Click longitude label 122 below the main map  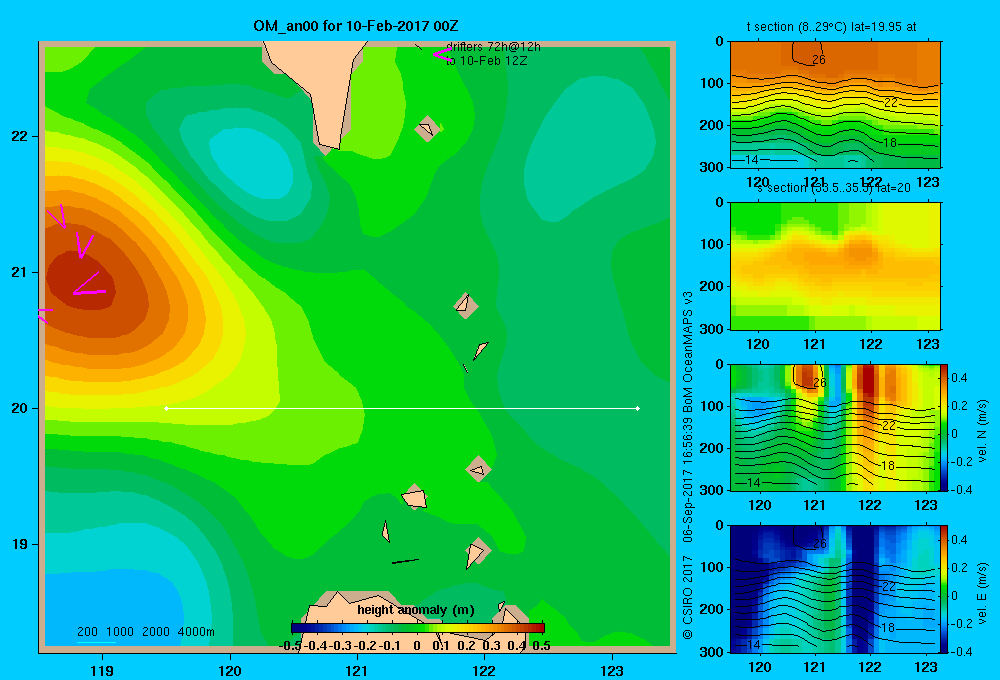click(x=484, y=670)
